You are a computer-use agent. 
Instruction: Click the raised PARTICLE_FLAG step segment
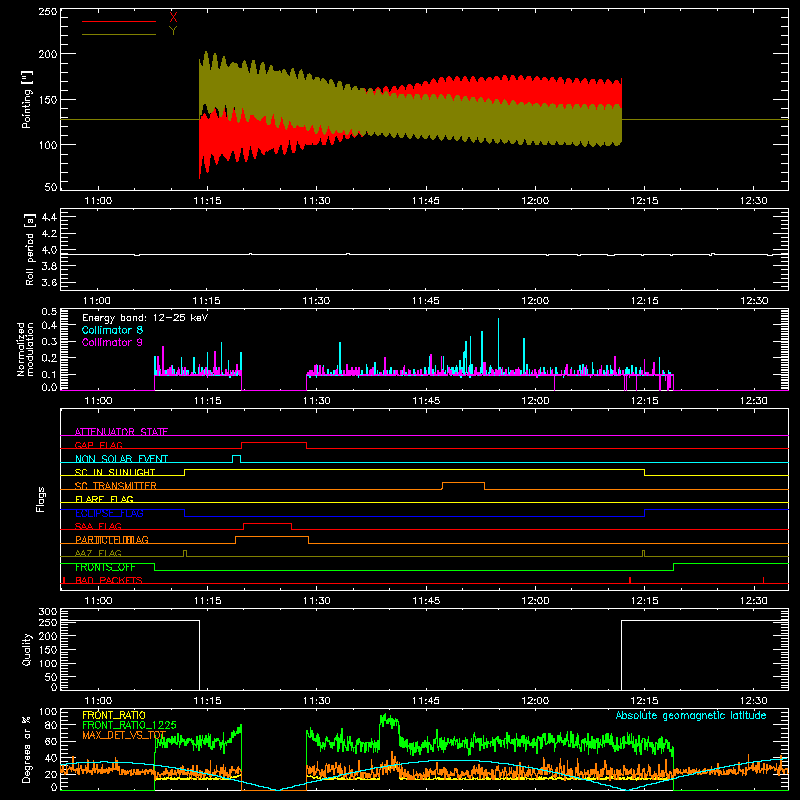[x=272, y=537]
